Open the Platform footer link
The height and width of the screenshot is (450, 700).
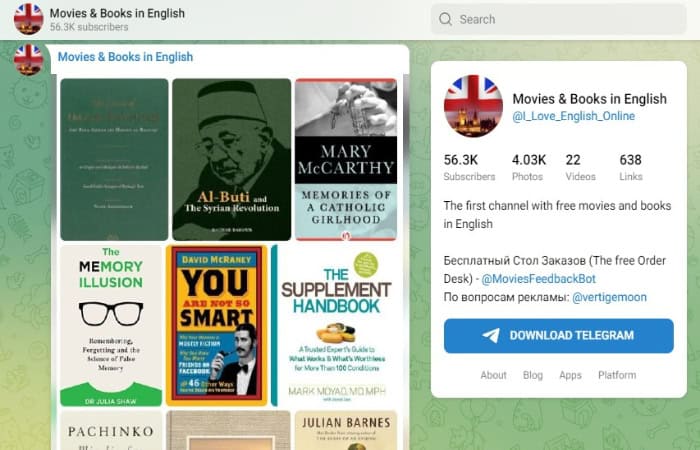(617, 375)
